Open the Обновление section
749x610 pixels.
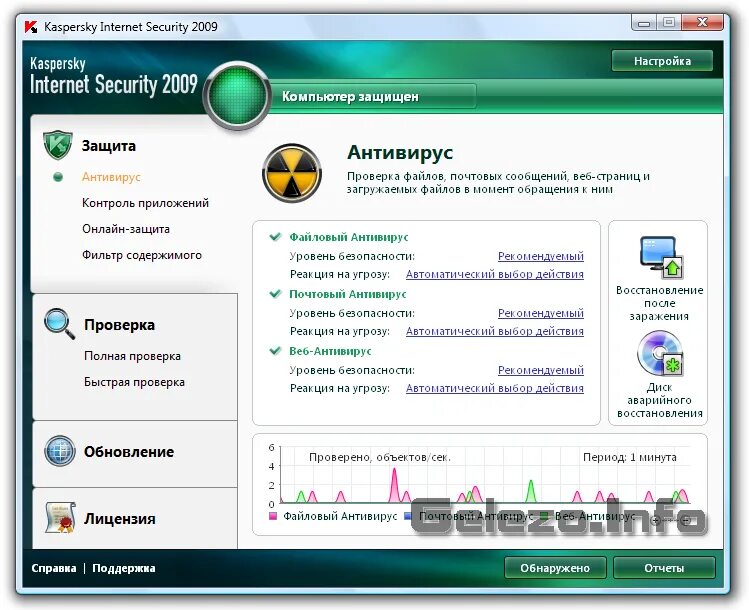tap(129, 451)
